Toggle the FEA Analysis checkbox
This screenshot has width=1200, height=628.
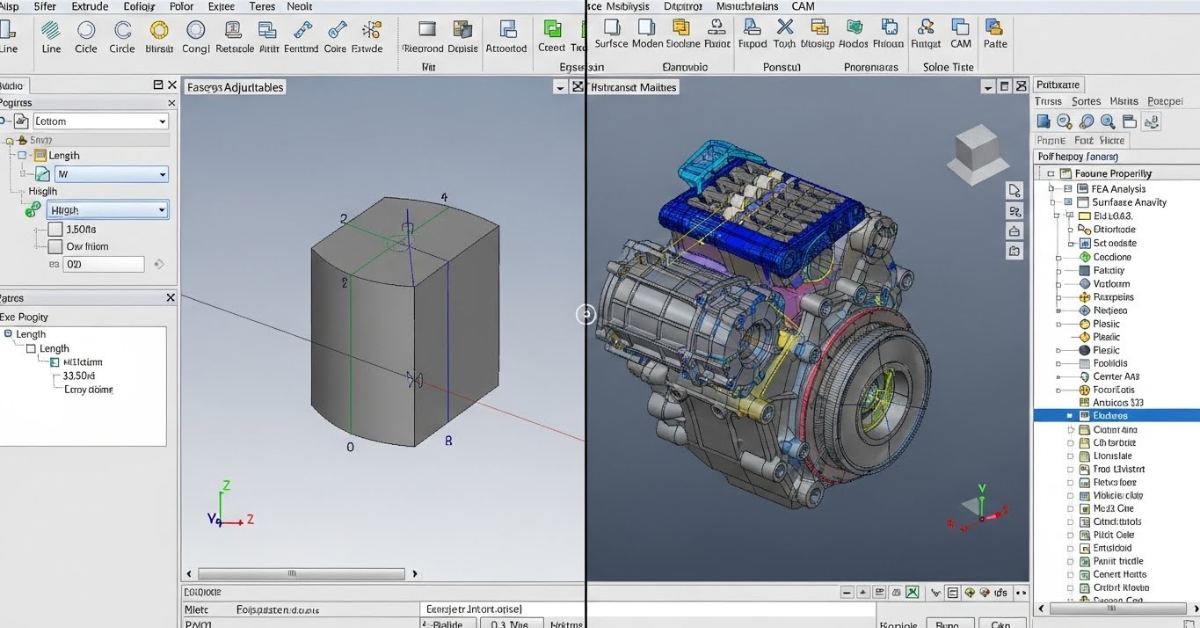tap(1068, 189)
